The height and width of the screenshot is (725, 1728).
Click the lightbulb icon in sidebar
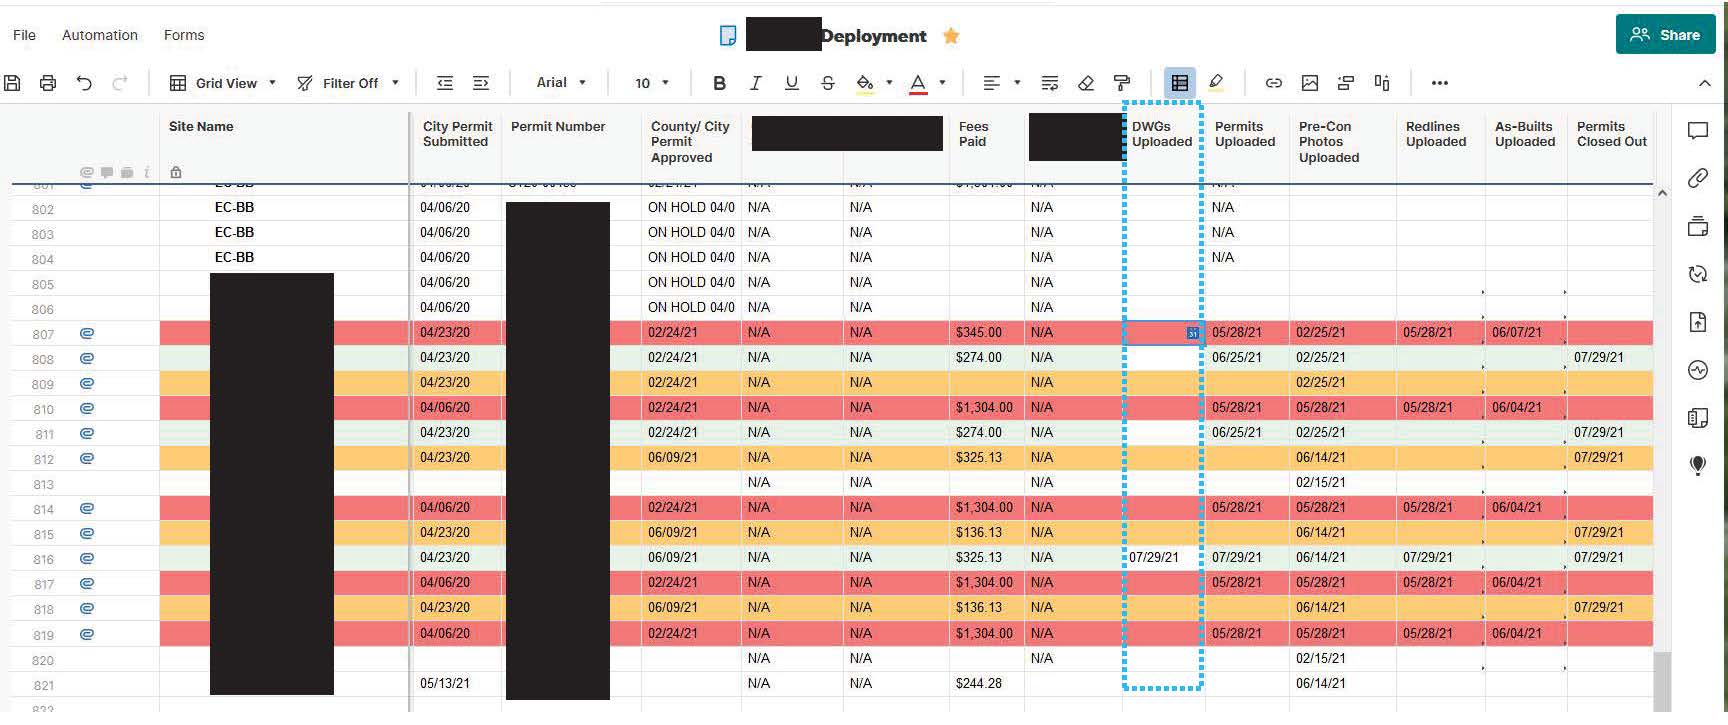point(1698,465)
